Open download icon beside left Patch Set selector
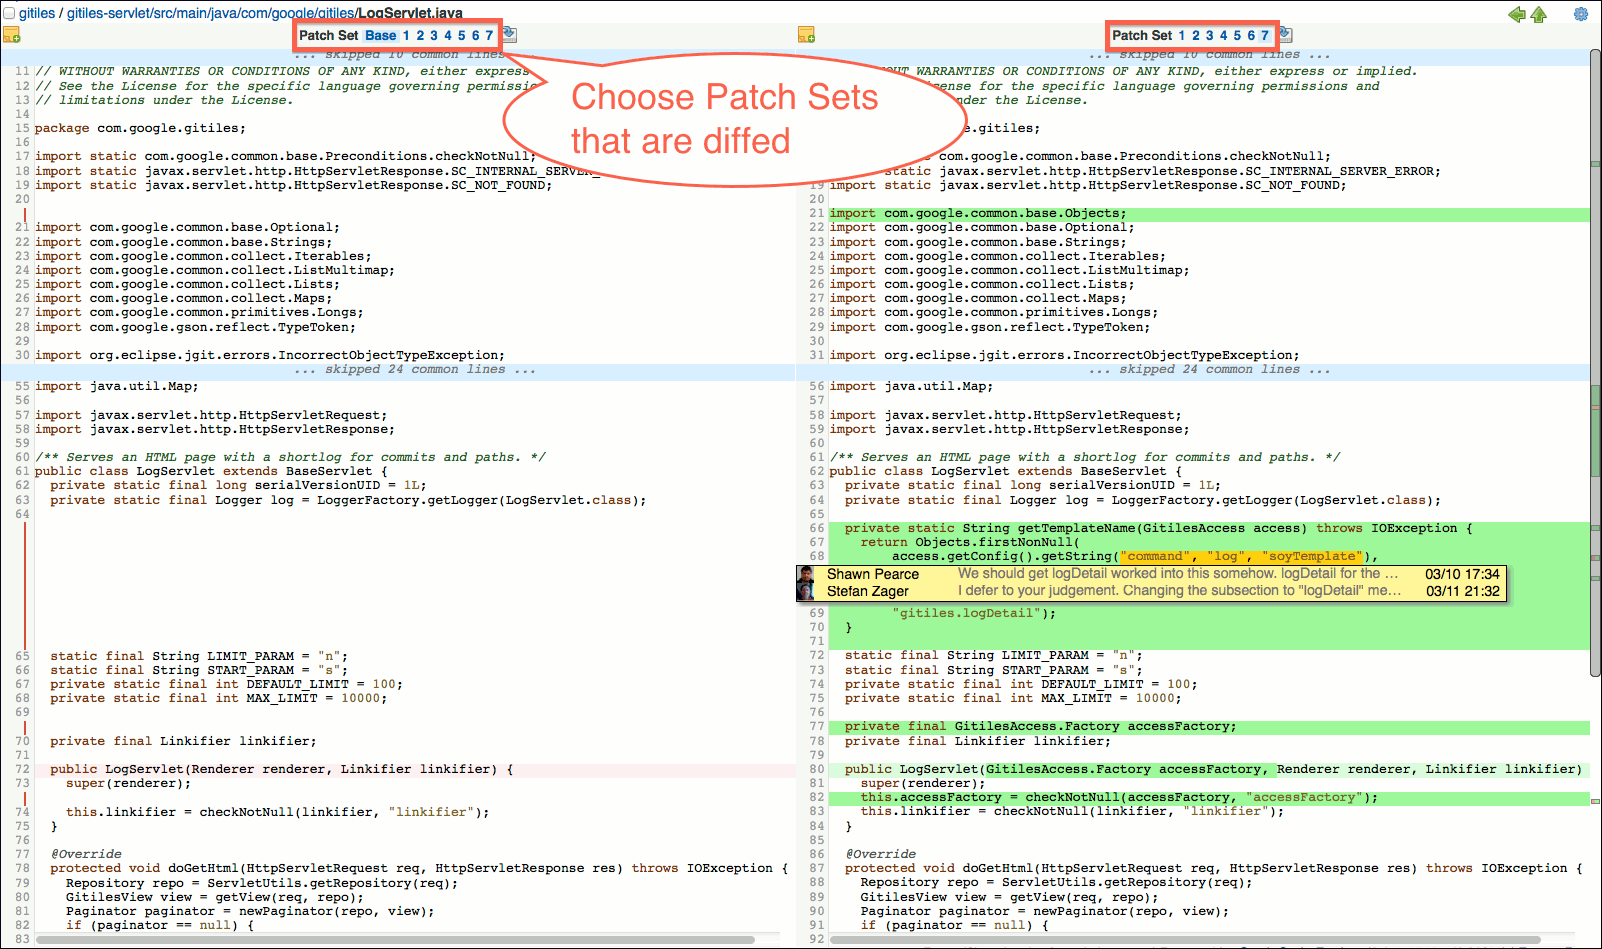The height and width of the screenshot is (949, 1602). (509, 33)
